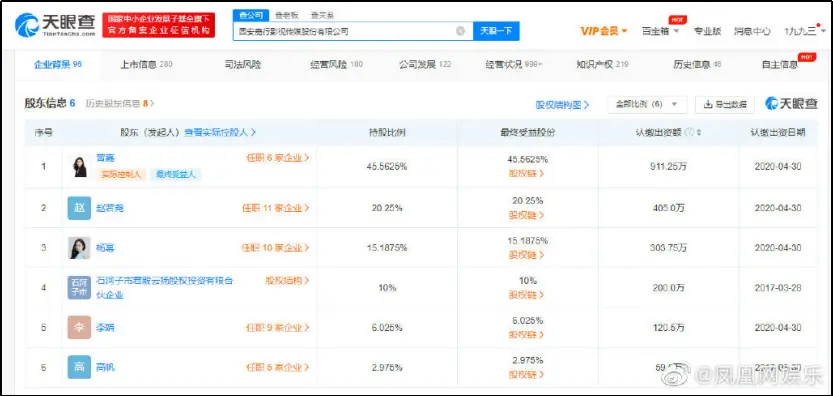833x396 pixels.
Task: Open 股权链 under 15.1875% final share
Action: click(526, 255)
